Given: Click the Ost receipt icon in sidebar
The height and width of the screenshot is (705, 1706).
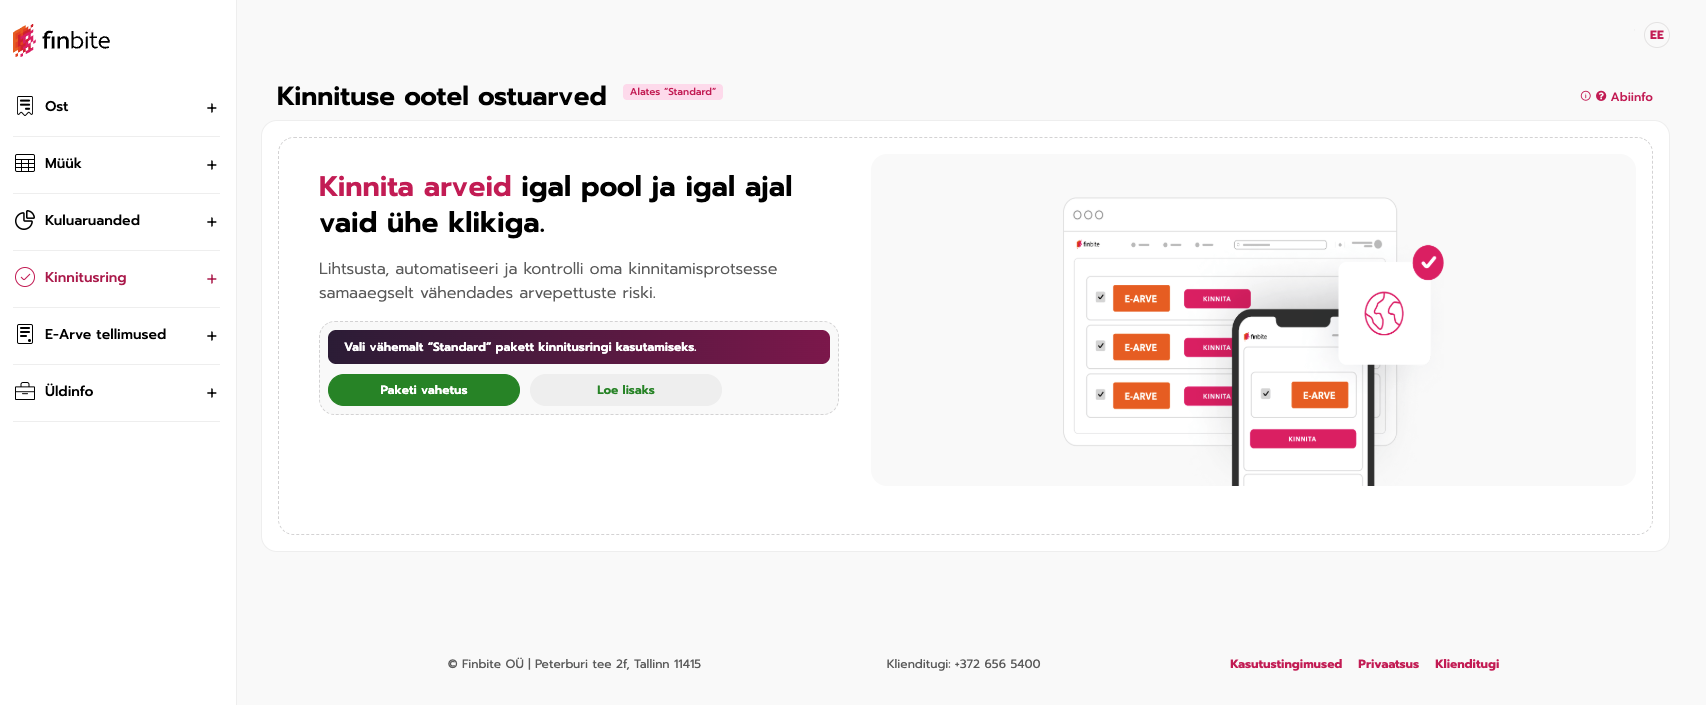Looking at the screenshot, I should (x=25, y=106).
